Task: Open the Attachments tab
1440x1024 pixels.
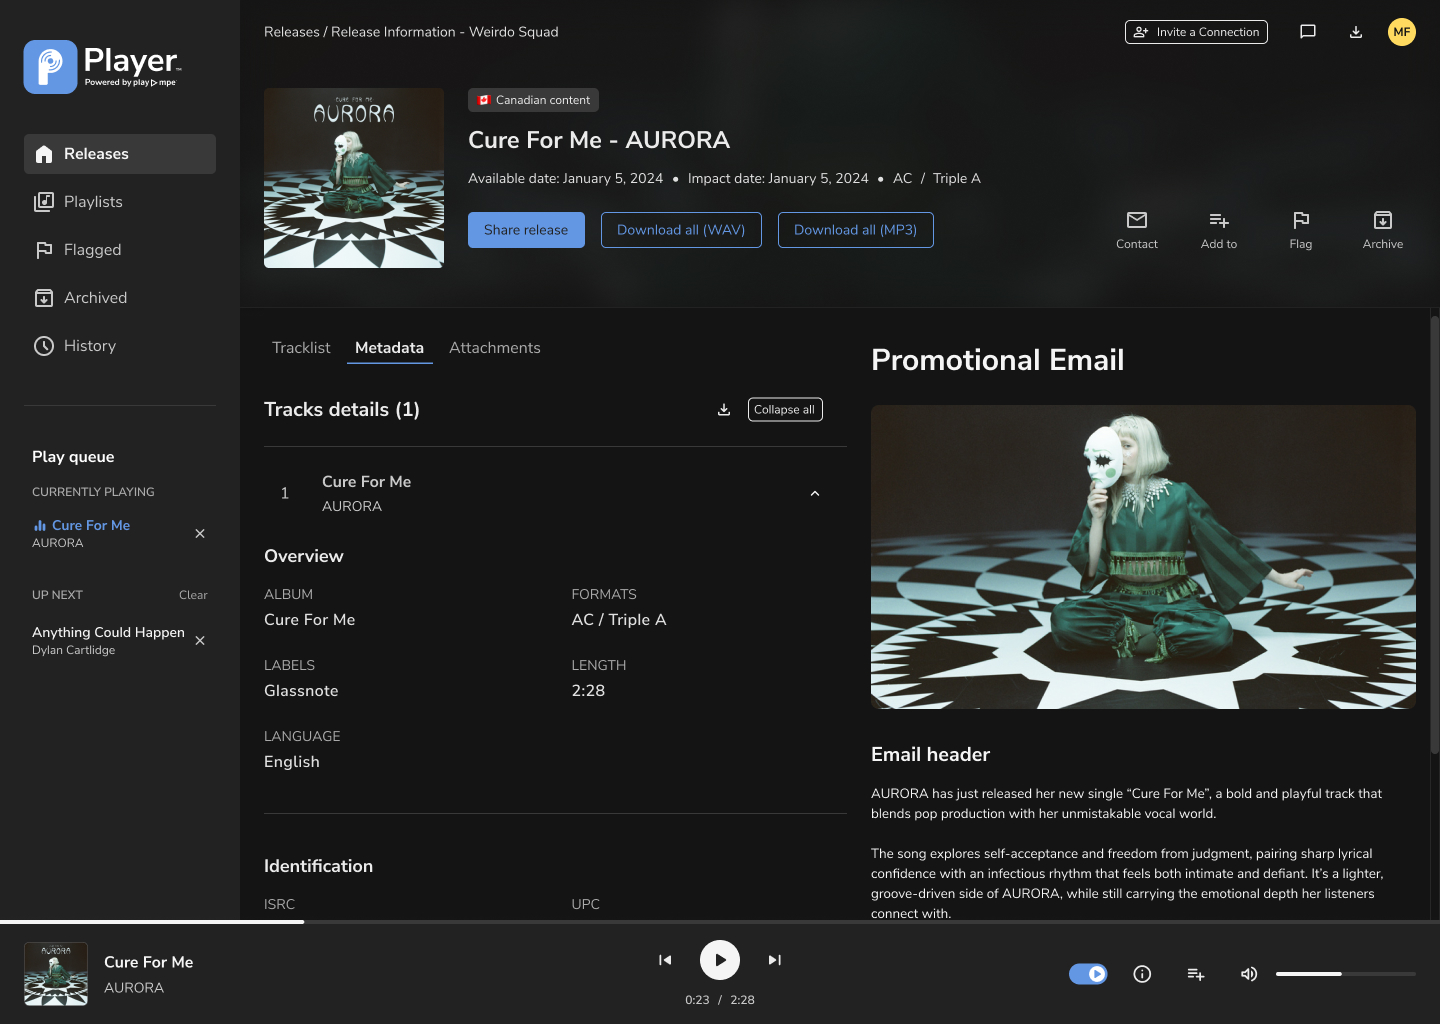Action: 495,348
